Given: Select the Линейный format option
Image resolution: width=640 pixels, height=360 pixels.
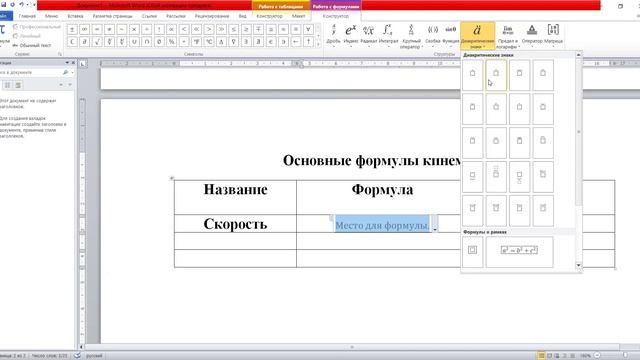Looking at the screenshot, I should pos(27,36).
